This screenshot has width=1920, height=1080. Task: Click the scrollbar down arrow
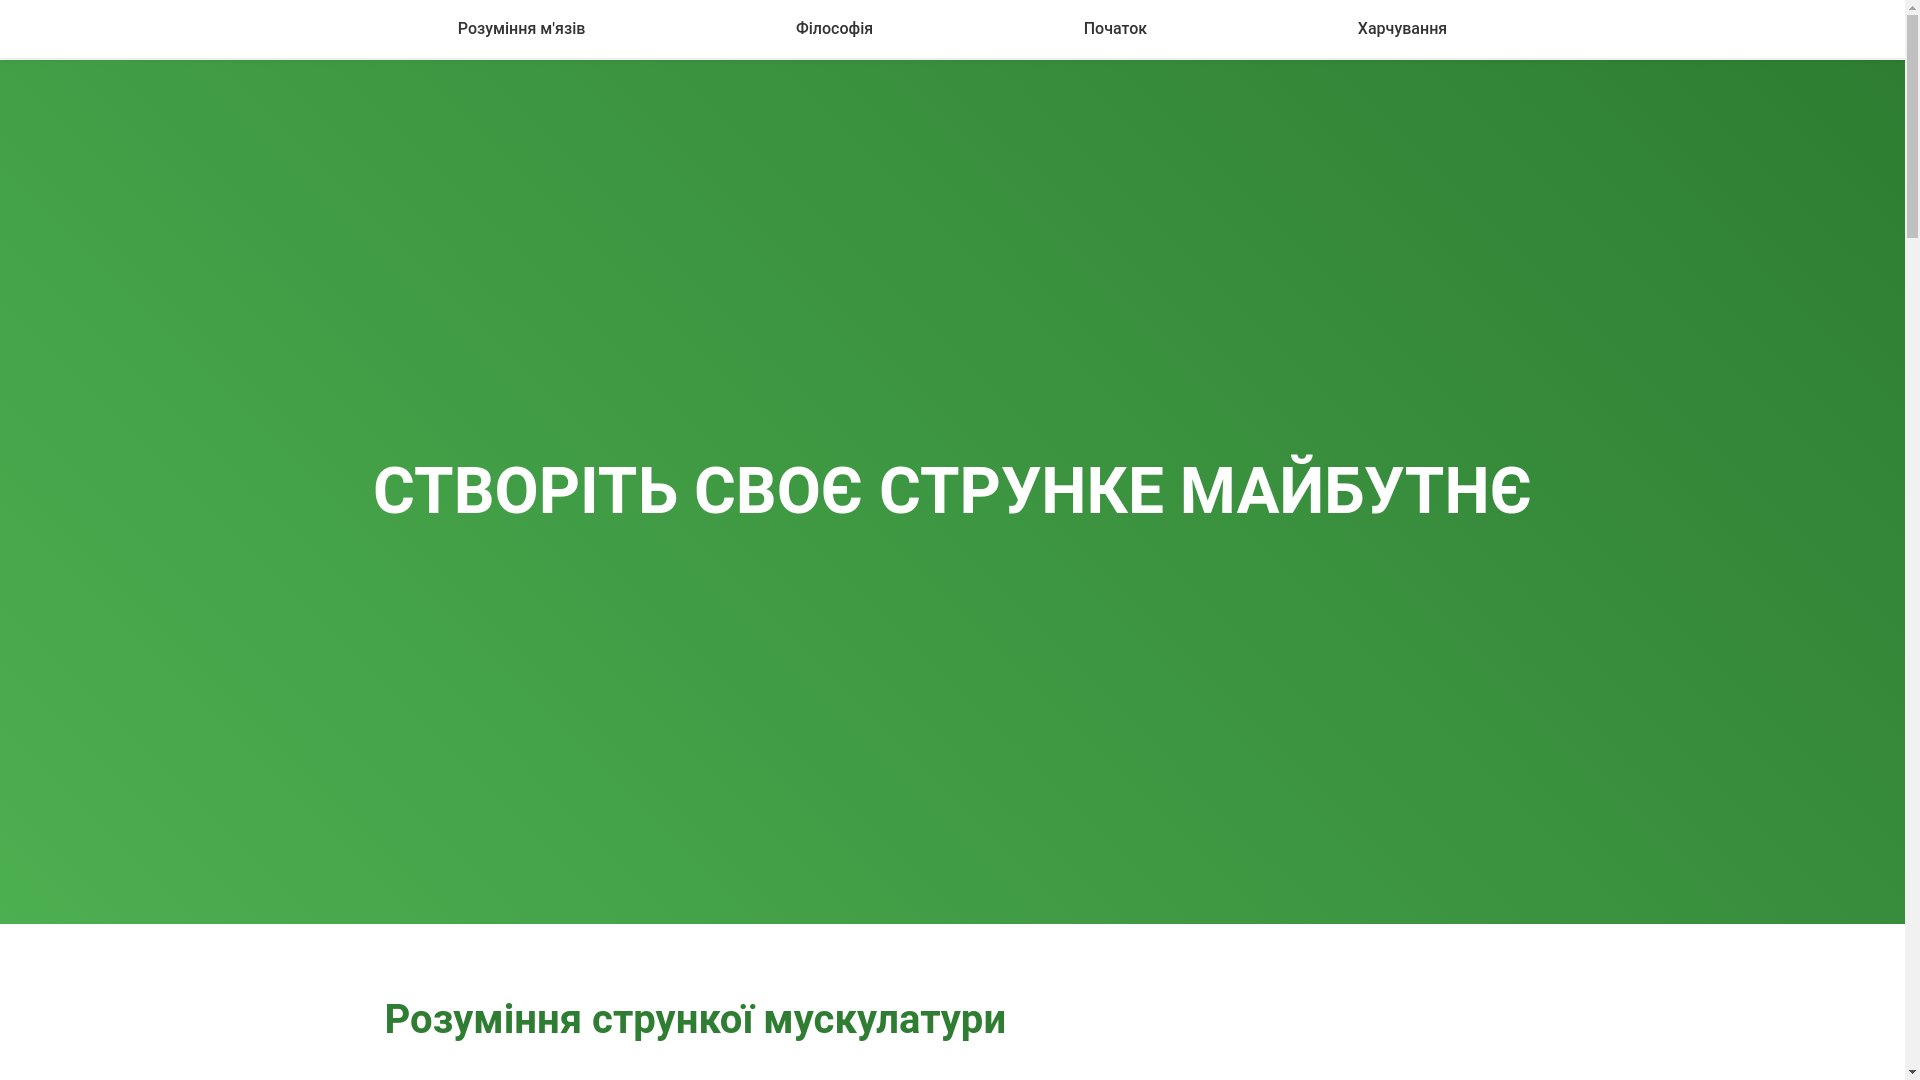pyautogui.click(x=1912, y=1072)
